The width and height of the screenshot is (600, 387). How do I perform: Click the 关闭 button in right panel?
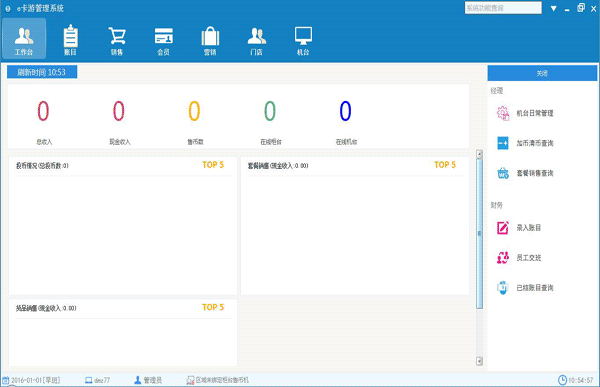[x=542, y=73]
